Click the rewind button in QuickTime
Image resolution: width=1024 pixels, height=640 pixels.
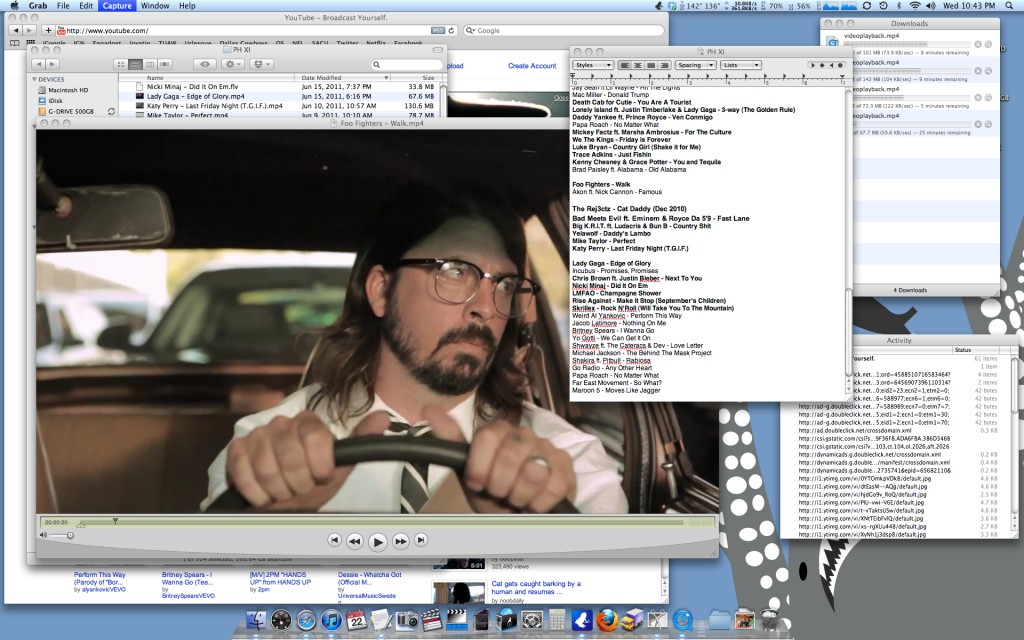tap(355, 541)
